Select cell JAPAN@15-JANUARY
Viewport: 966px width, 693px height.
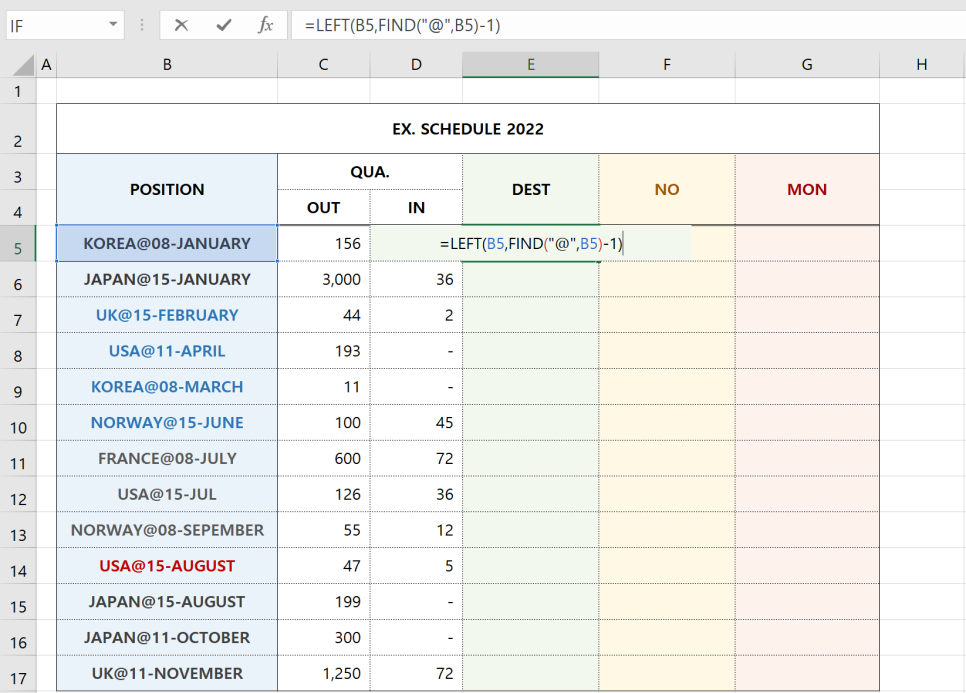[167, 279]
